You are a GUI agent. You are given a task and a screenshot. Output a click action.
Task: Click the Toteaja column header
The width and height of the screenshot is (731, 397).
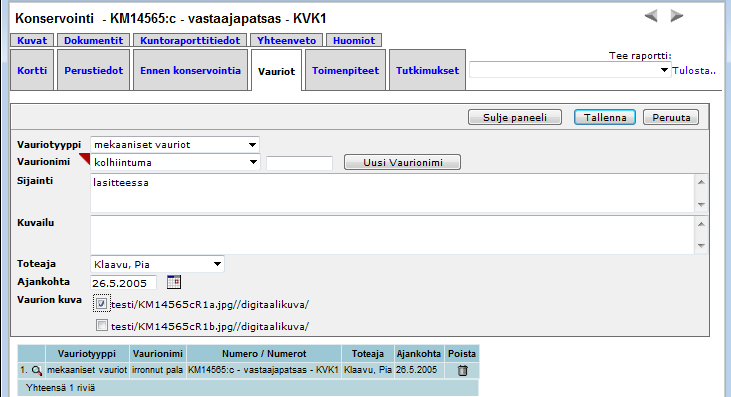368,354
